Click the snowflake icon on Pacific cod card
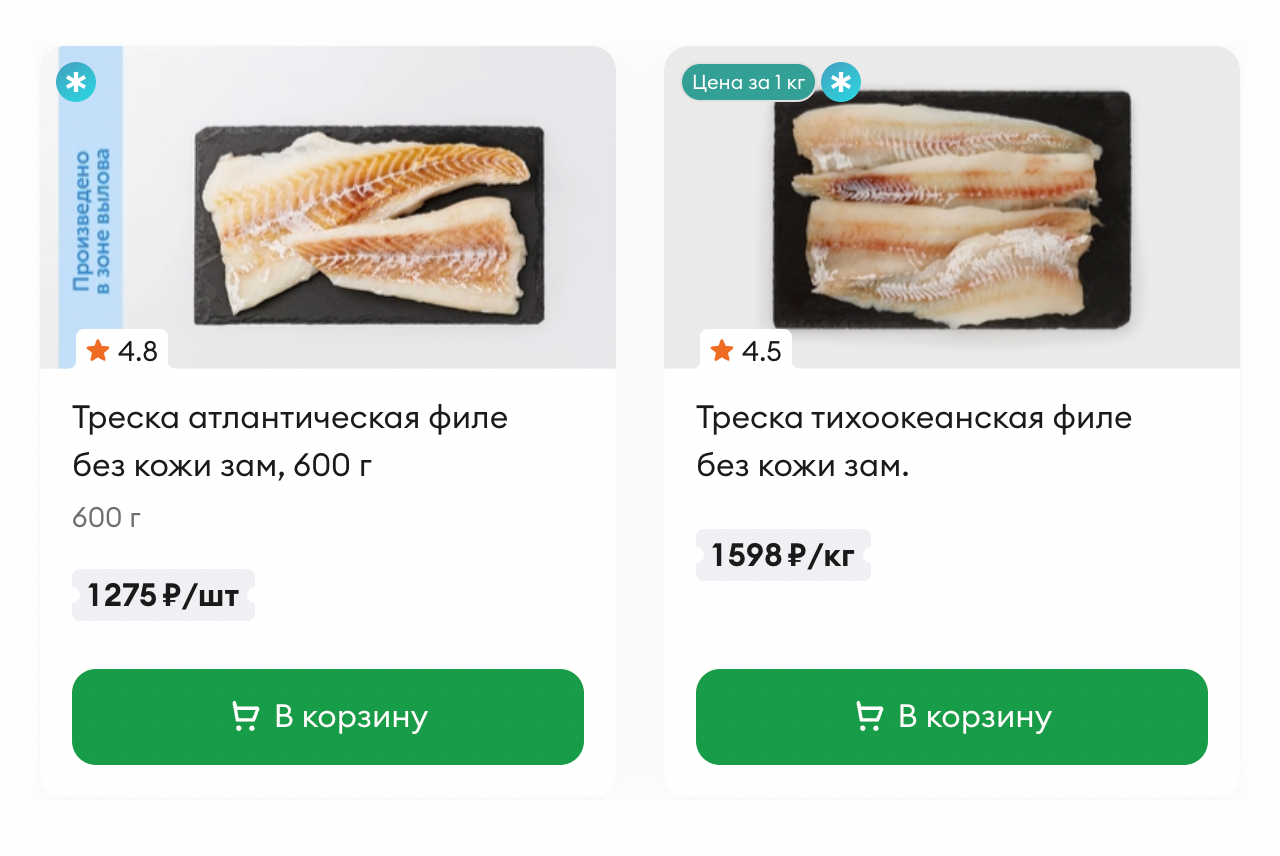Viewport: 1280px width, 856px height. point(841,82)
